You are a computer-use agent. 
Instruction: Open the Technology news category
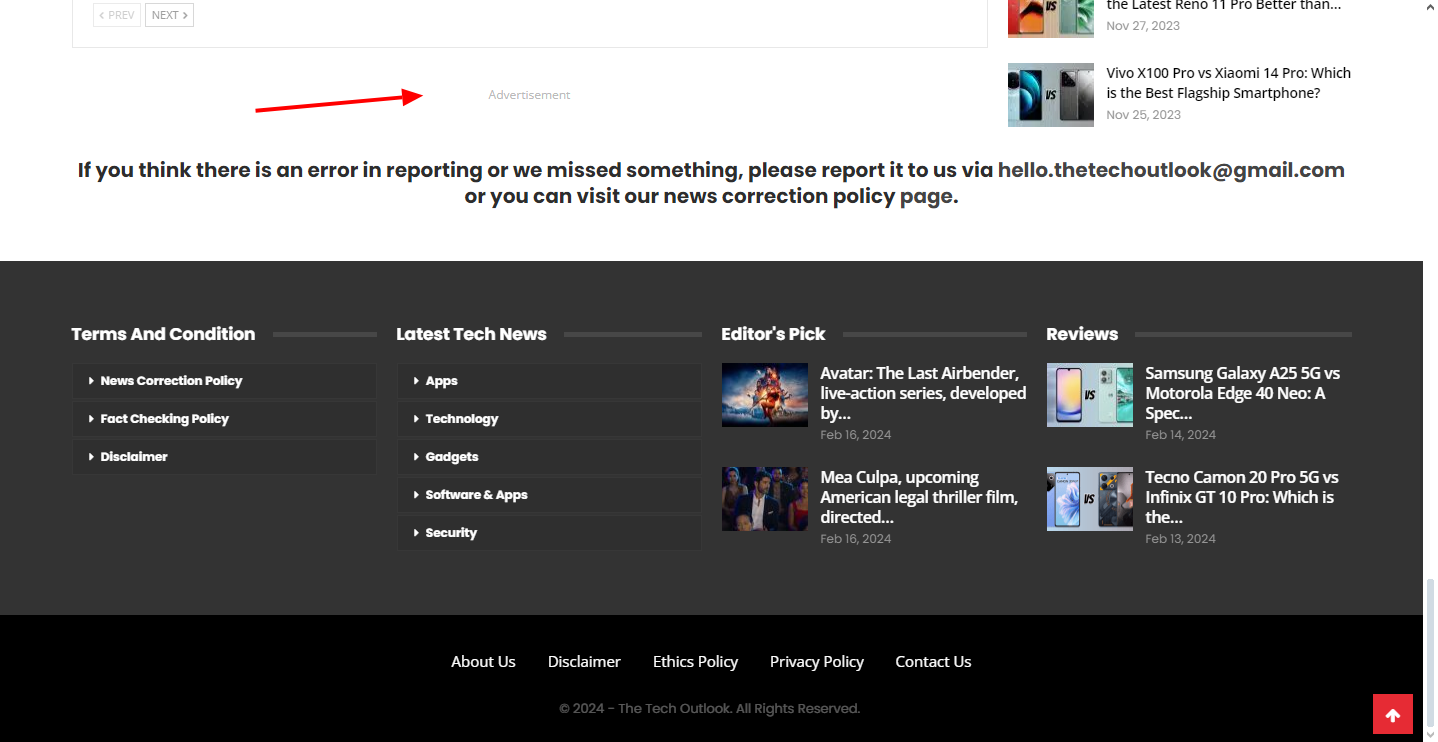pyautogui.click(x=461, y=419)
